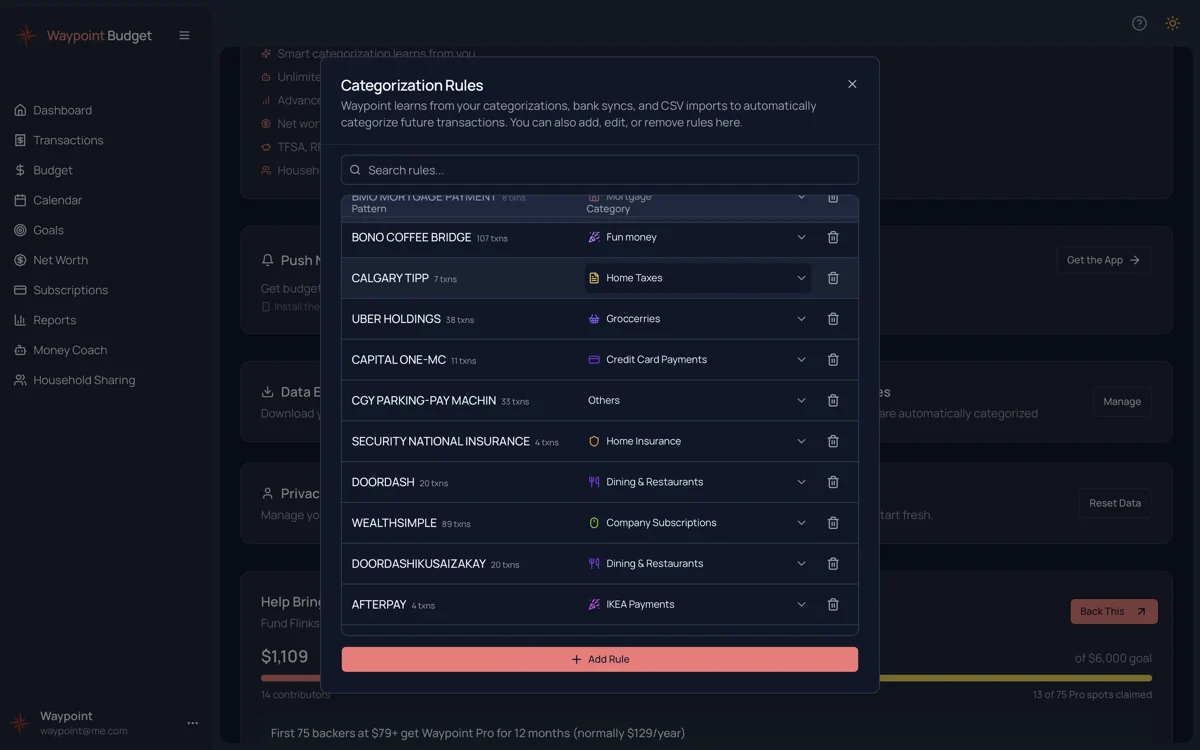Image resolution: width=1200 pixels, height=750 pixels.
Task: Delete the WEALTHSIMPLE rule
Action: click(833, 523)
